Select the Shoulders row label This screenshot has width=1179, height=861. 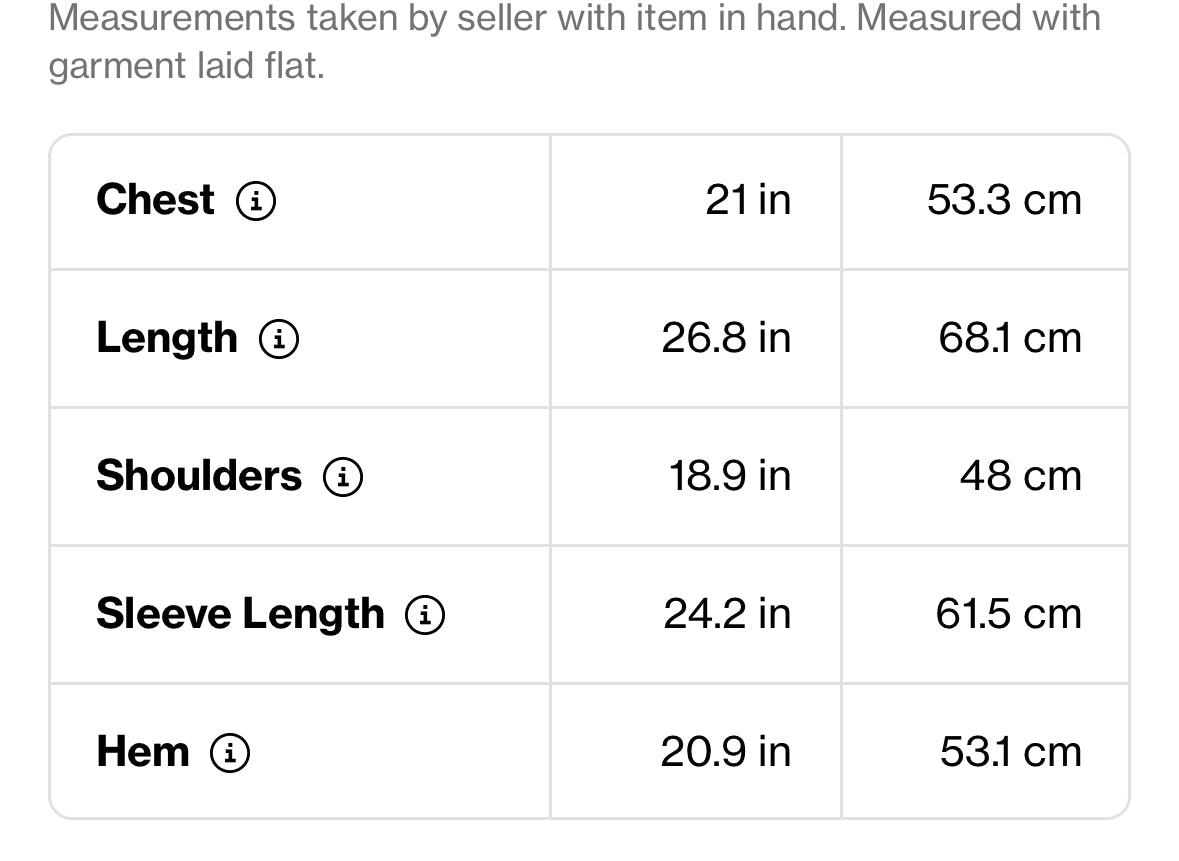199,476
